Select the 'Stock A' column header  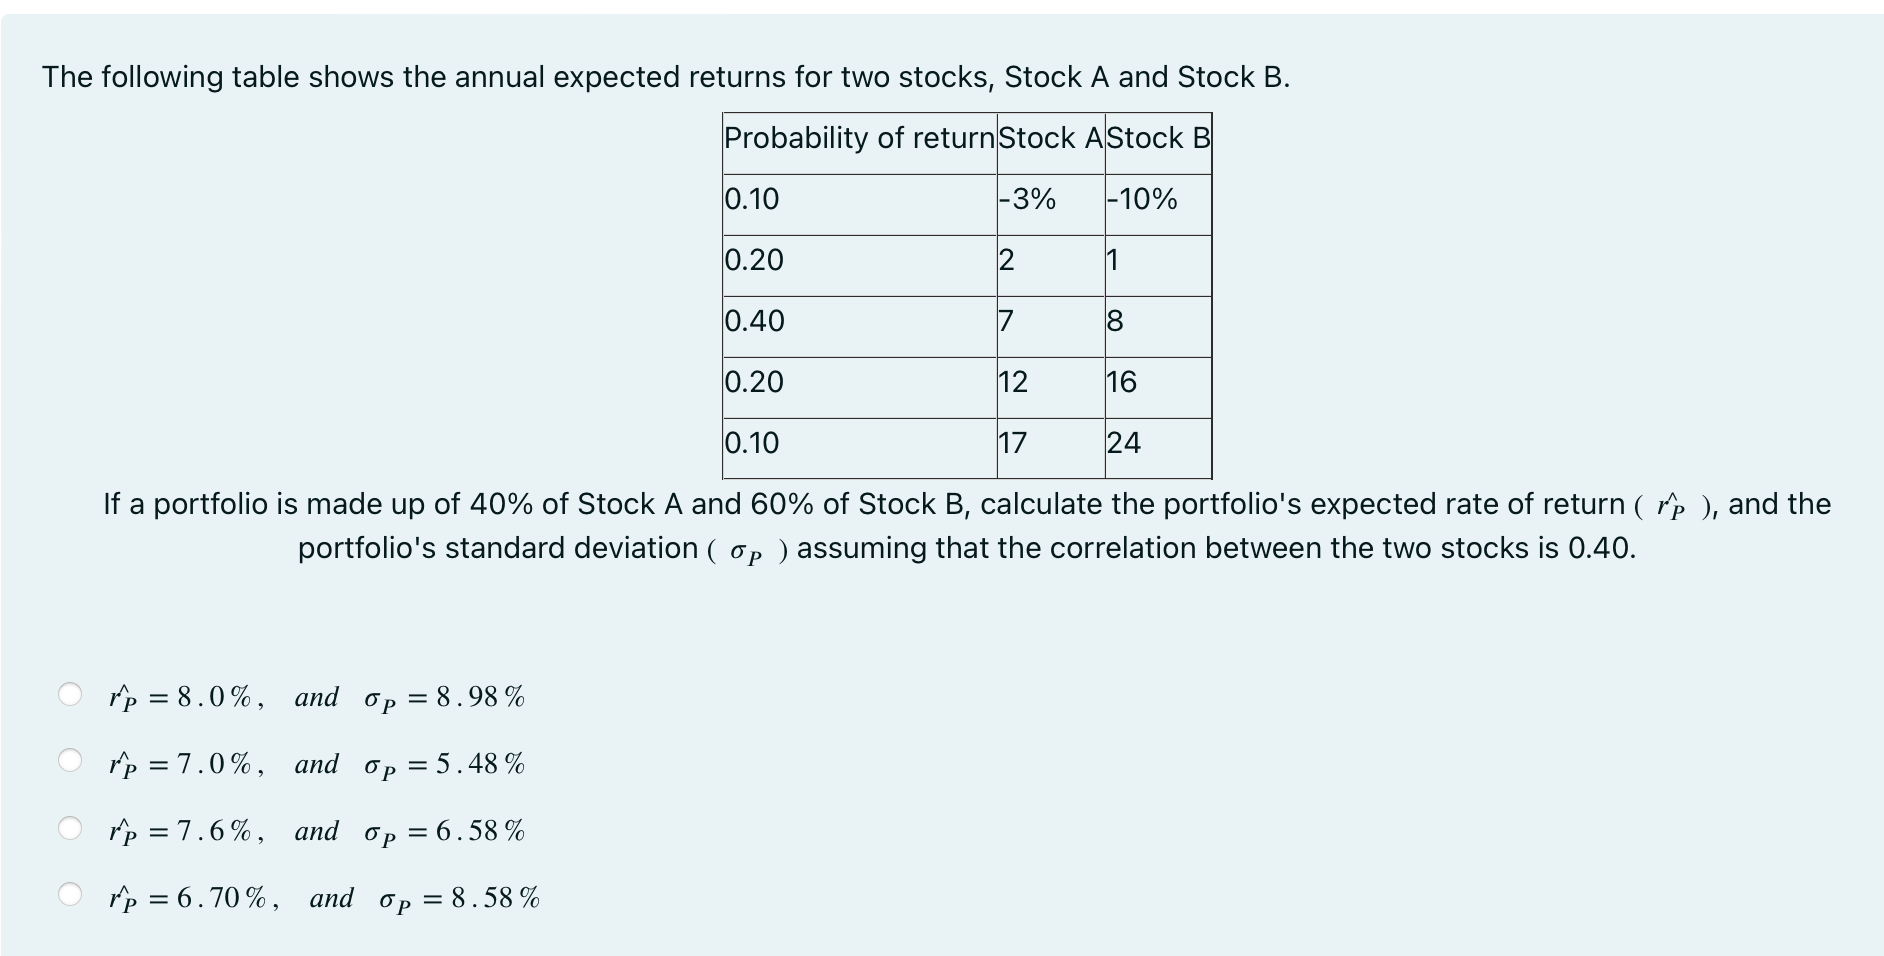point(1047,139)
